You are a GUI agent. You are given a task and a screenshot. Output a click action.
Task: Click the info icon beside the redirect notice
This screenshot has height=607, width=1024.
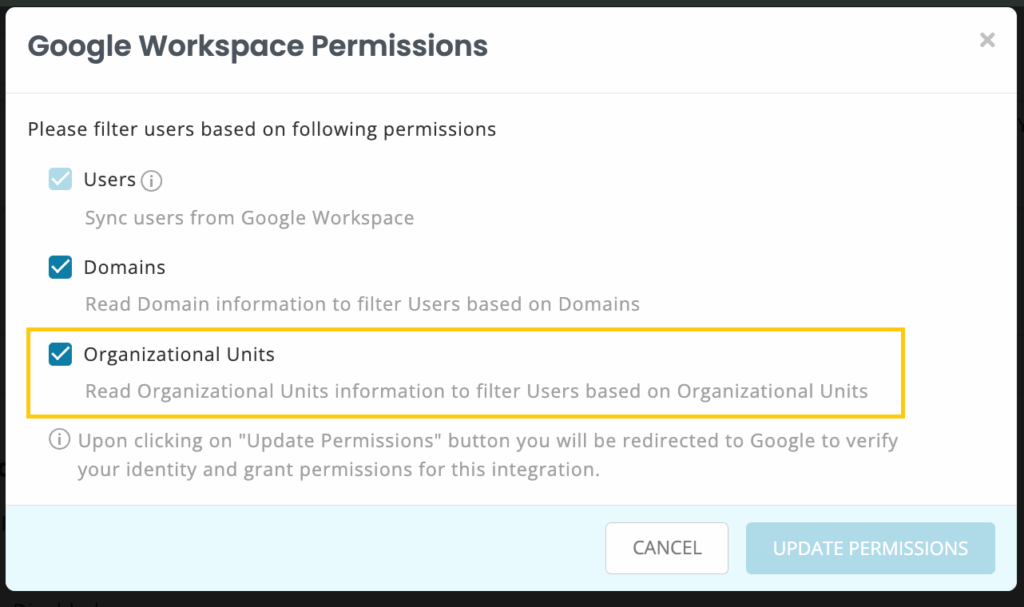60,441
